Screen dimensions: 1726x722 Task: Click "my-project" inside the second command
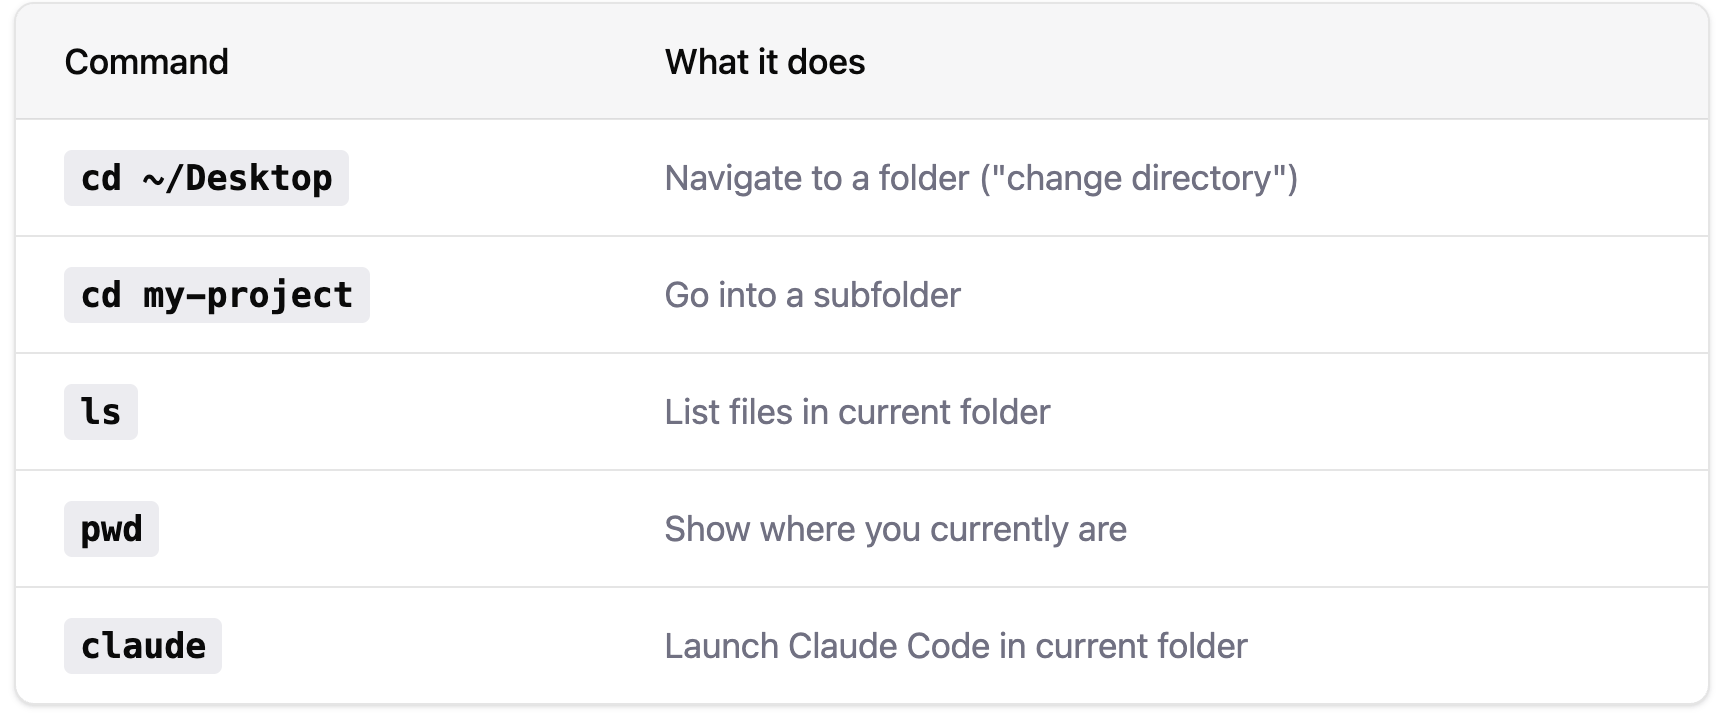click(248, 295)
